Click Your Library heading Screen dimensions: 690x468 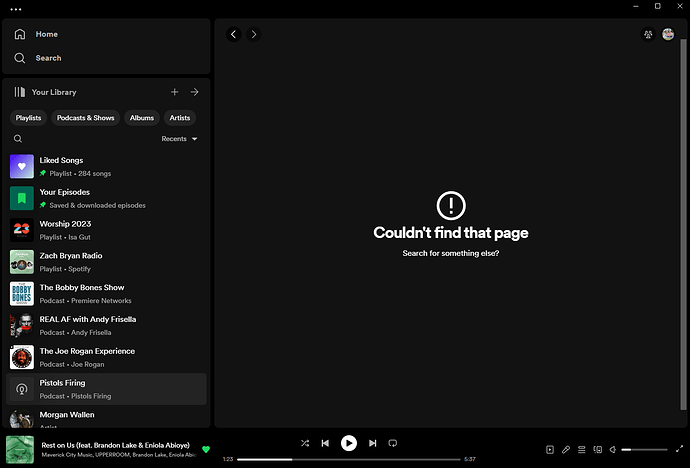click(x=54, y=92)
